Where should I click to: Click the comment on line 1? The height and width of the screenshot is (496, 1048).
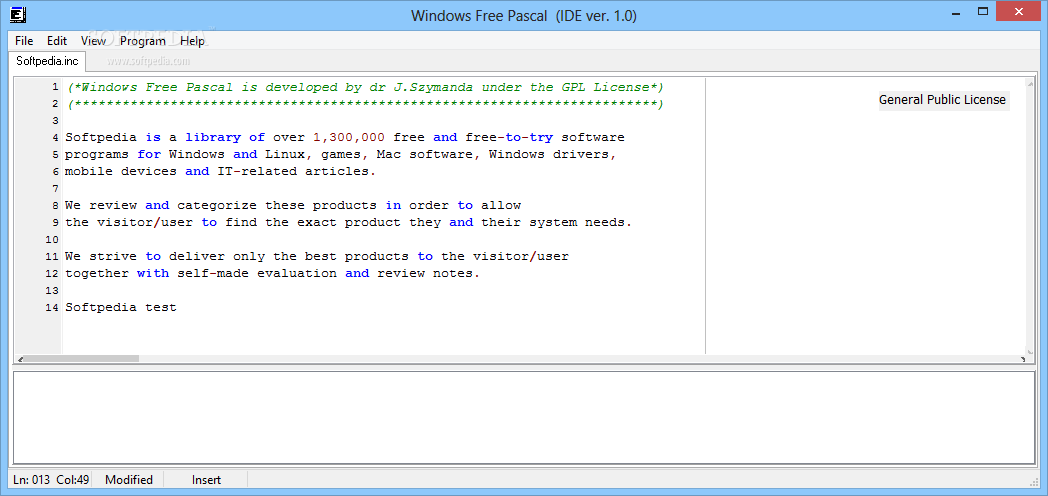tap(365, 87)
